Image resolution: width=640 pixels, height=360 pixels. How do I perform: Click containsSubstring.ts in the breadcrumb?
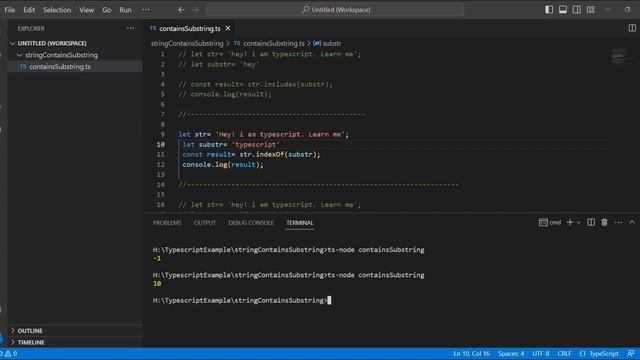[x=273, y=43]
